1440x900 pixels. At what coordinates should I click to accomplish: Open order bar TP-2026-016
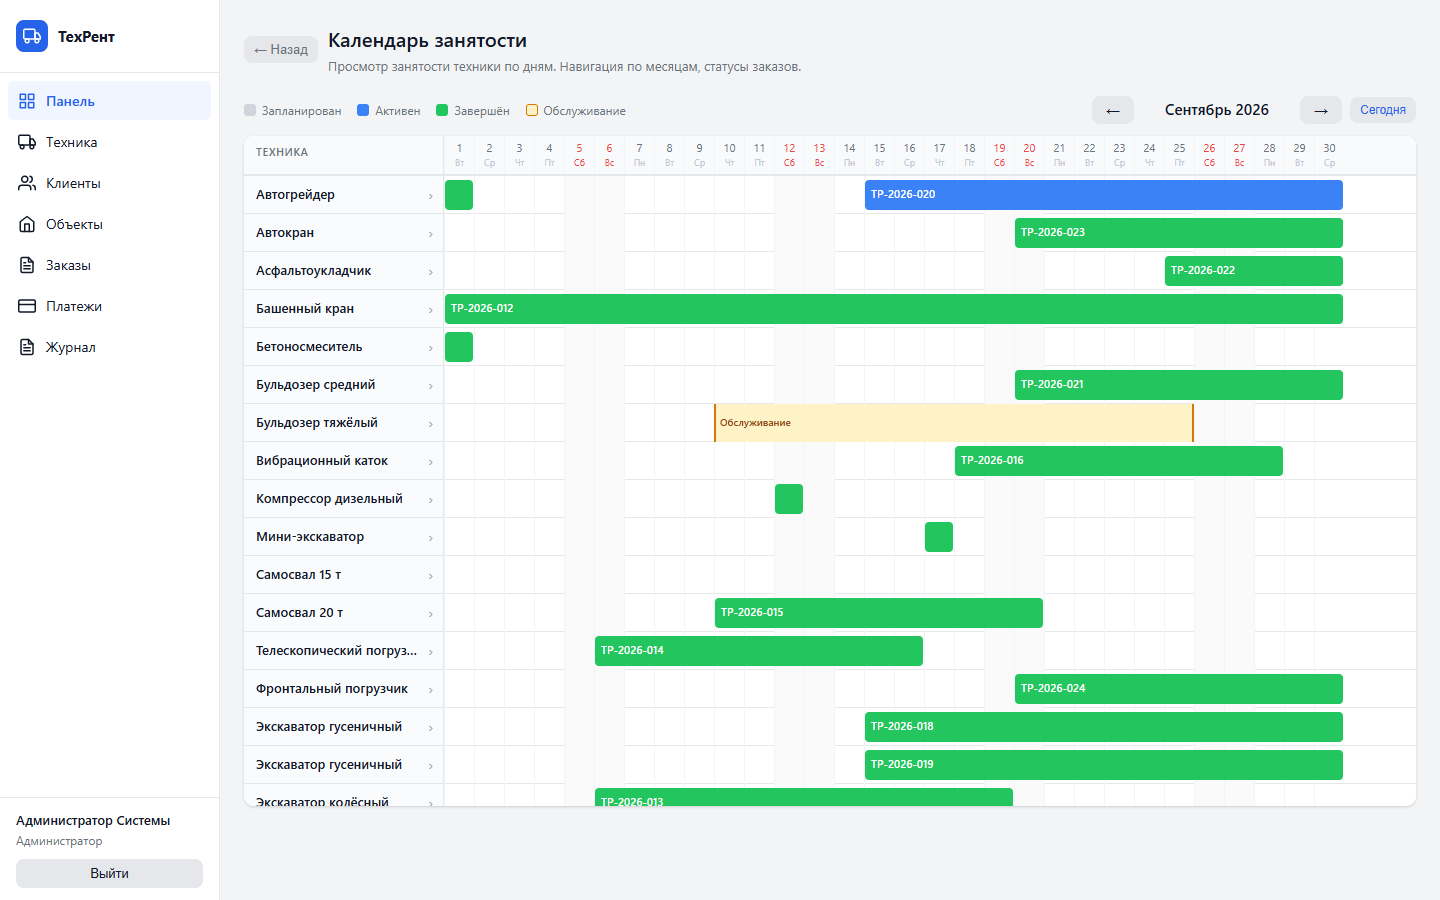(1119, 461)
